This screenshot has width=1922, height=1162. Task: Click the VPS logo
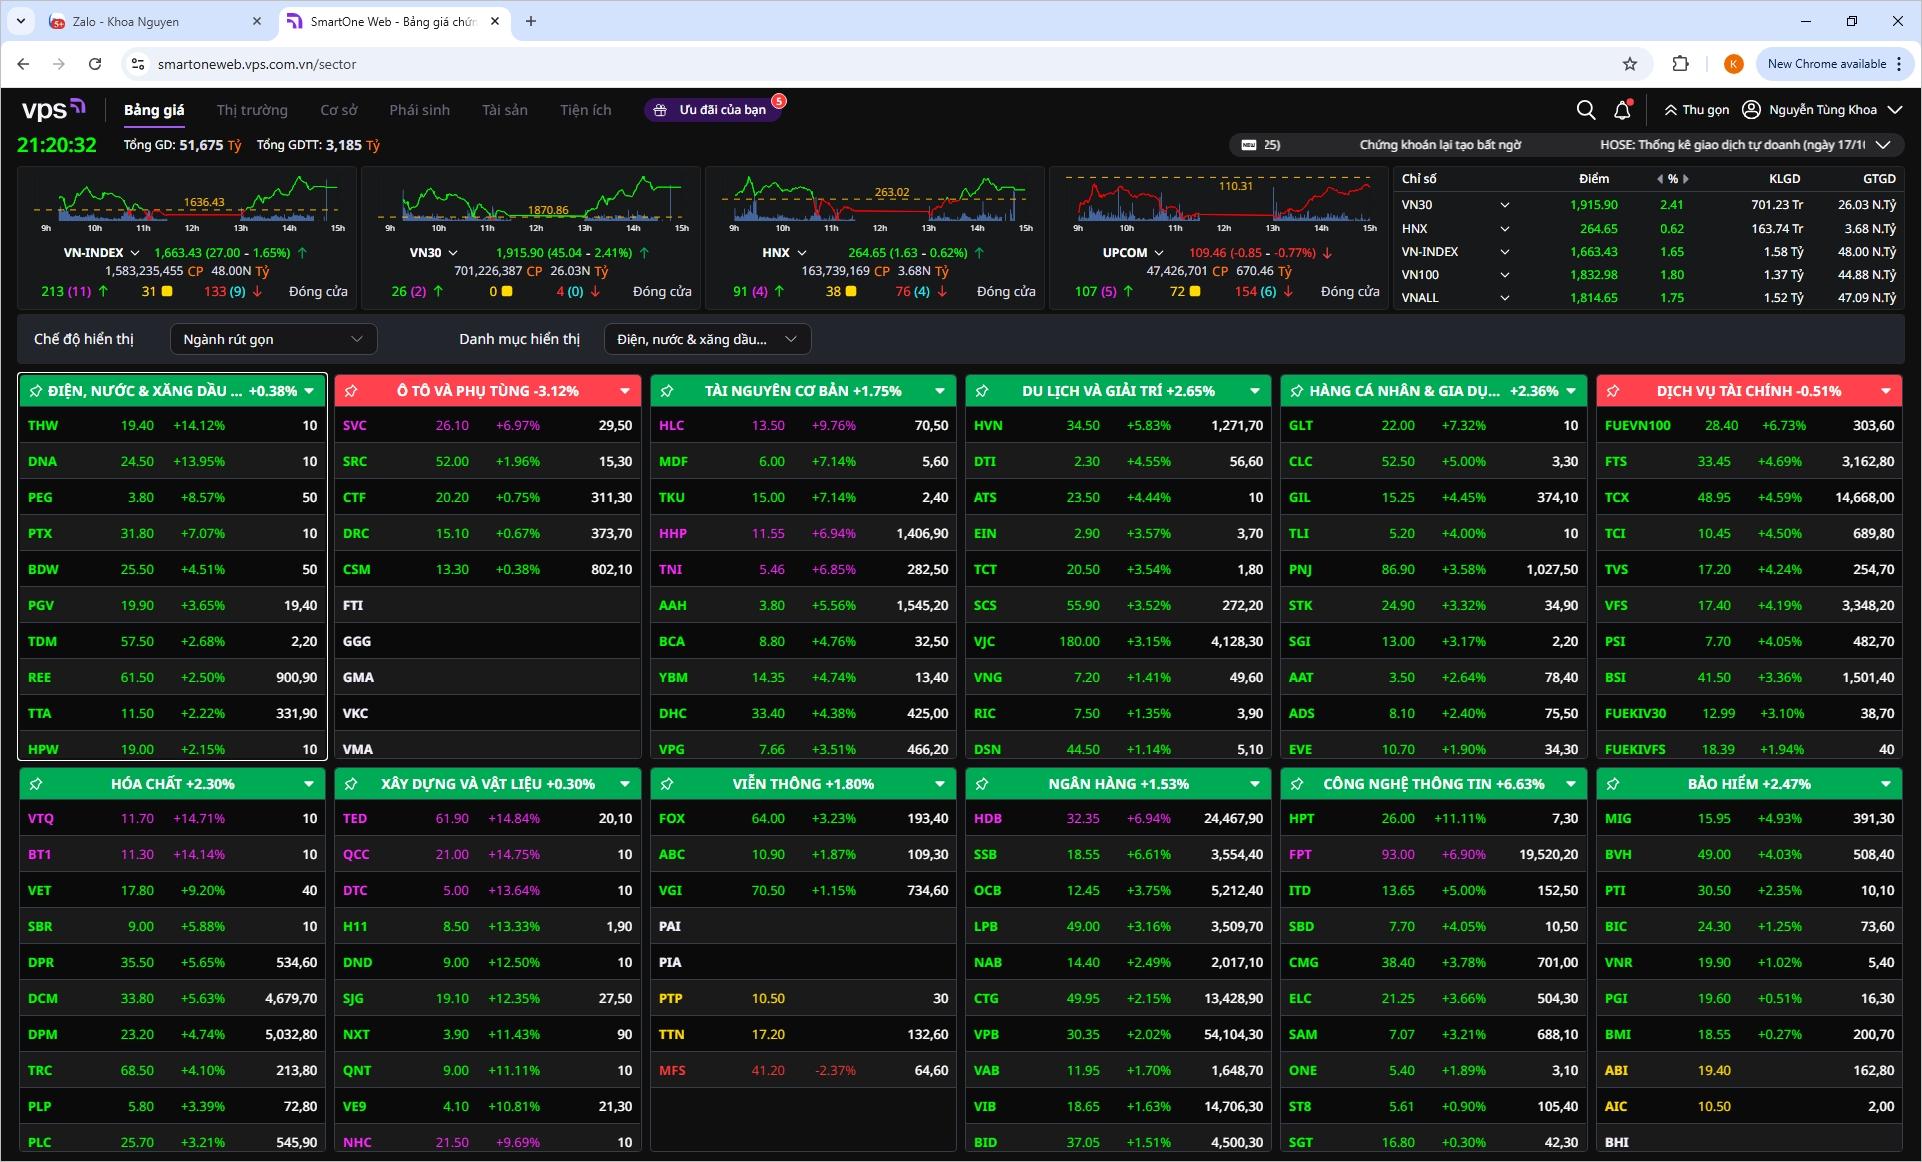point(53,109)
